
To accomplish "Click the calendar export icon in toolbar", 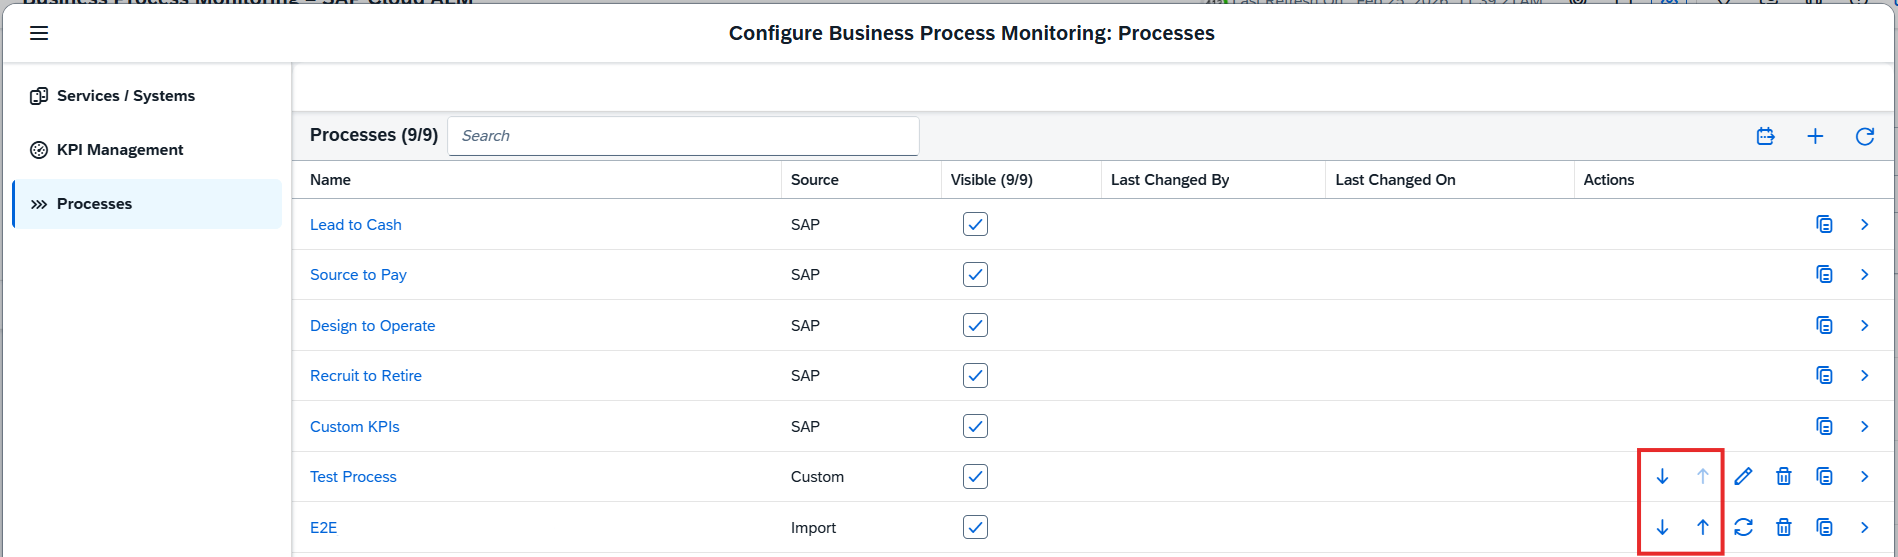I will [1765, 136].
